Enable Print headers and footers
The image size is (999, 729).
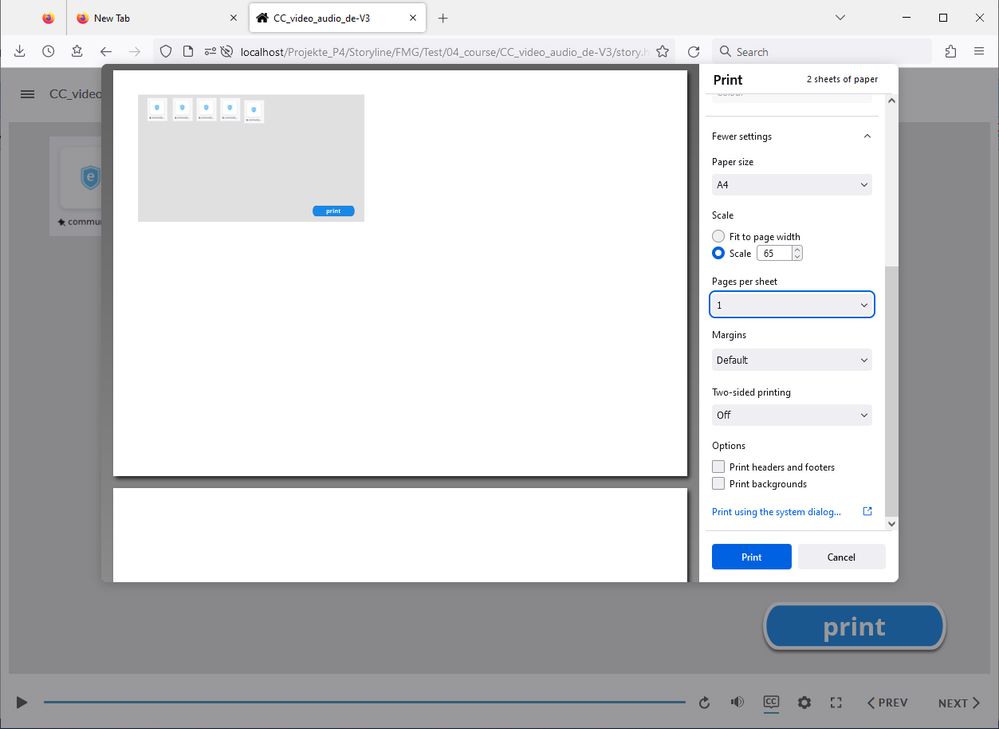[718, 467]
